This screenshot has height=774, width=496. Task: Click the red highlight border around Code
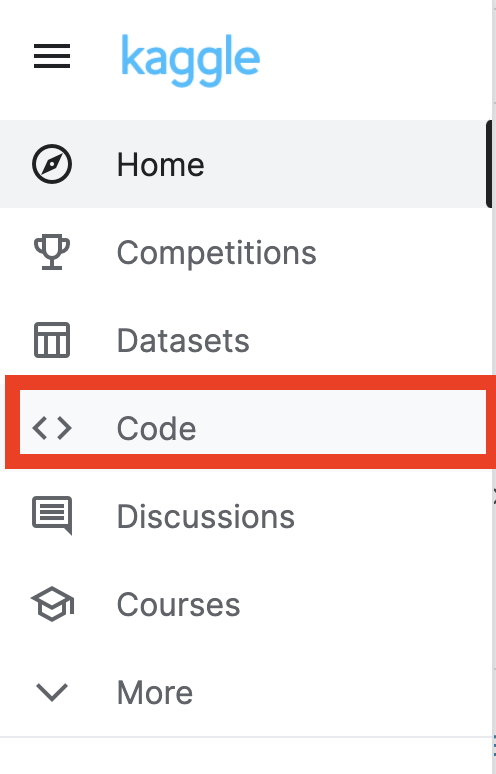pos(250,382)
